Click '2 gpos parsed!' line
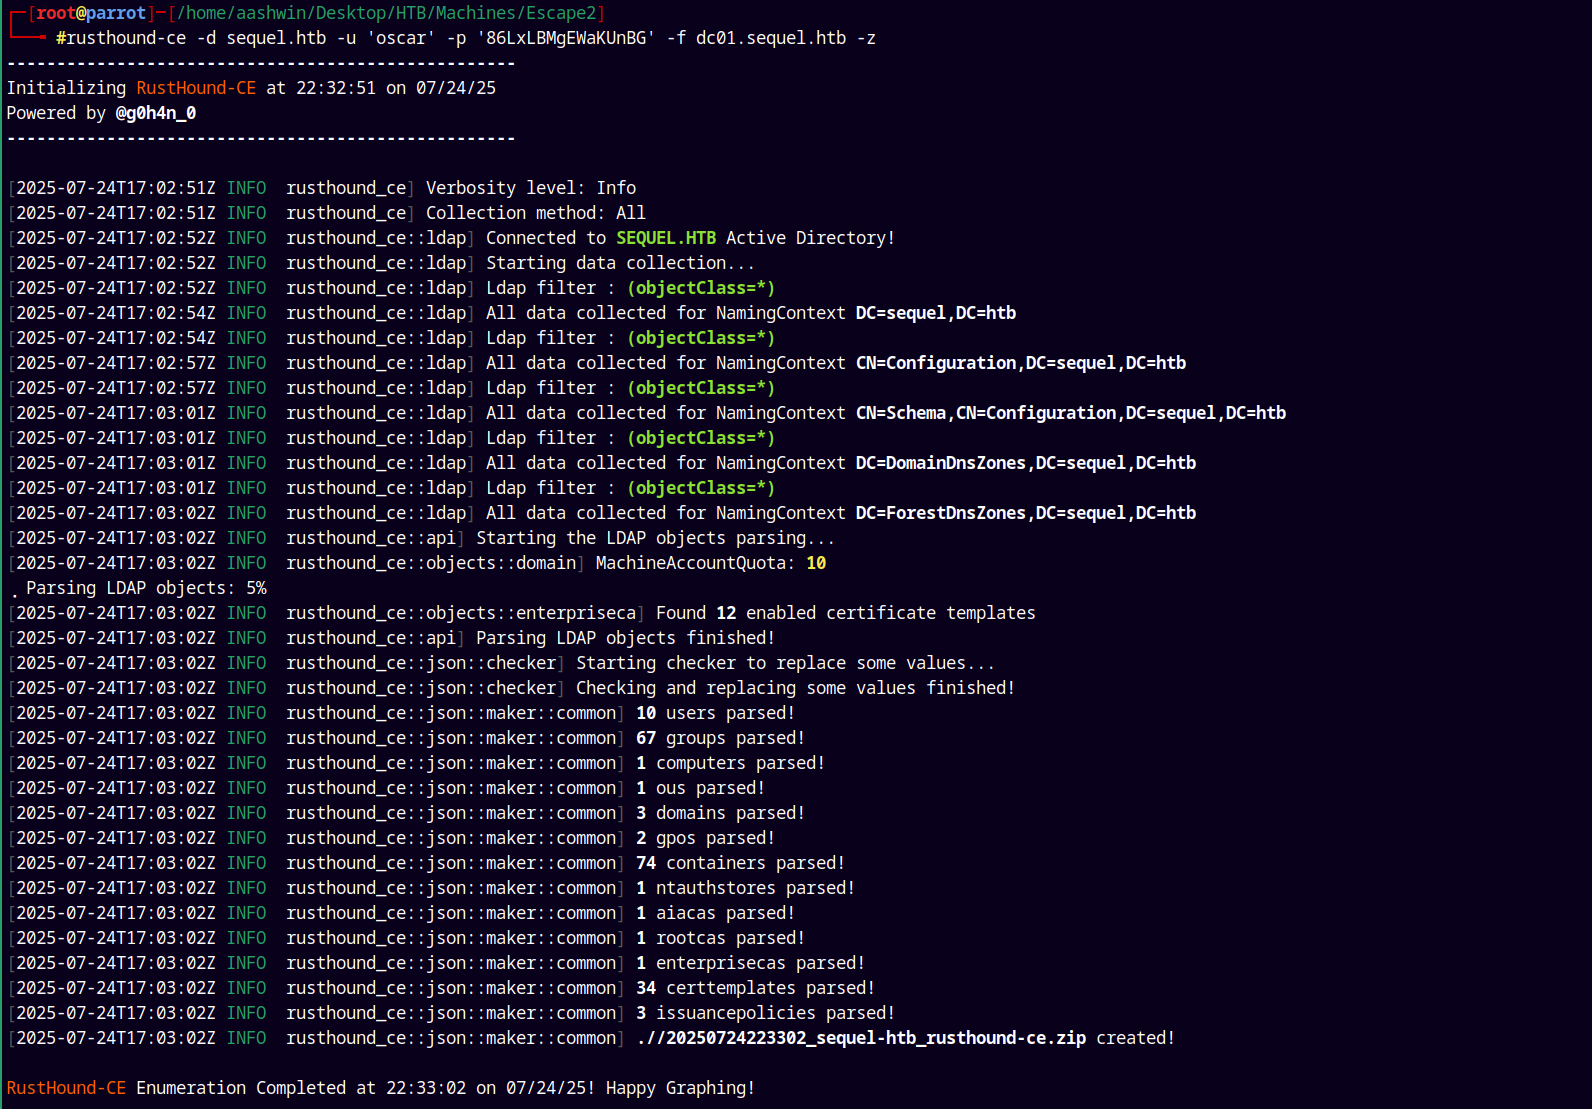 (705, 838)
